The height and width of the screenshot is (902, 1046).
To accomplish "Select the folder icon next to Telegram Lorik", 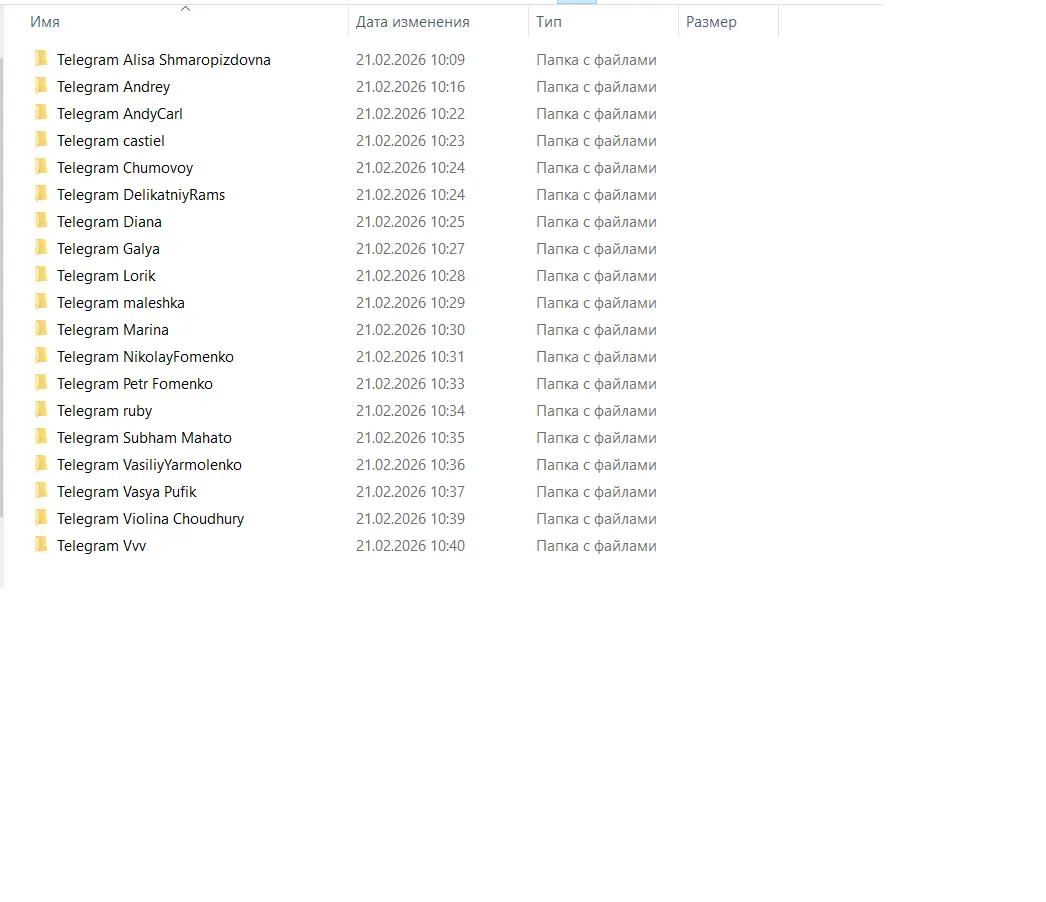I will (41, 275).
